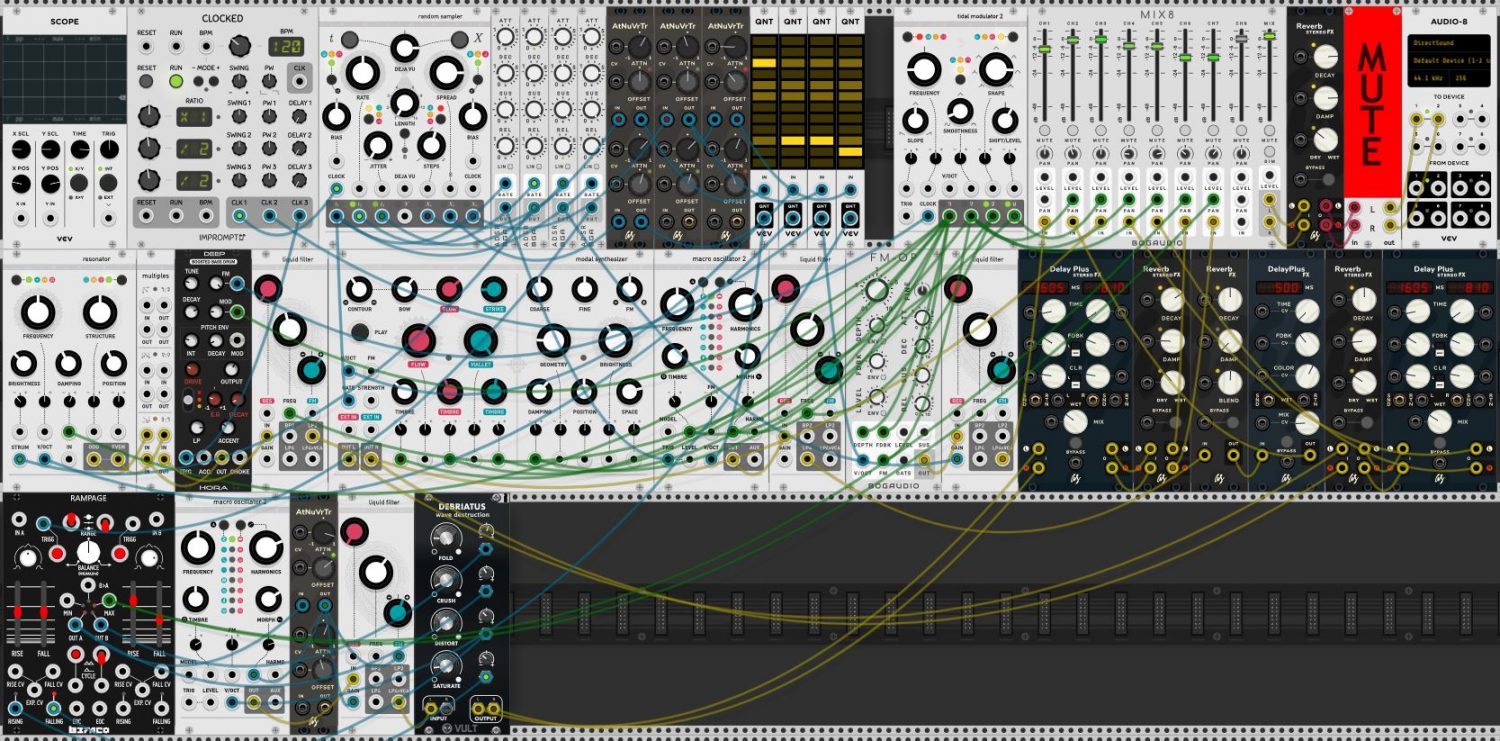
Task: Click Clocked's DELAY 1 knob
Action: pos(299,118)
